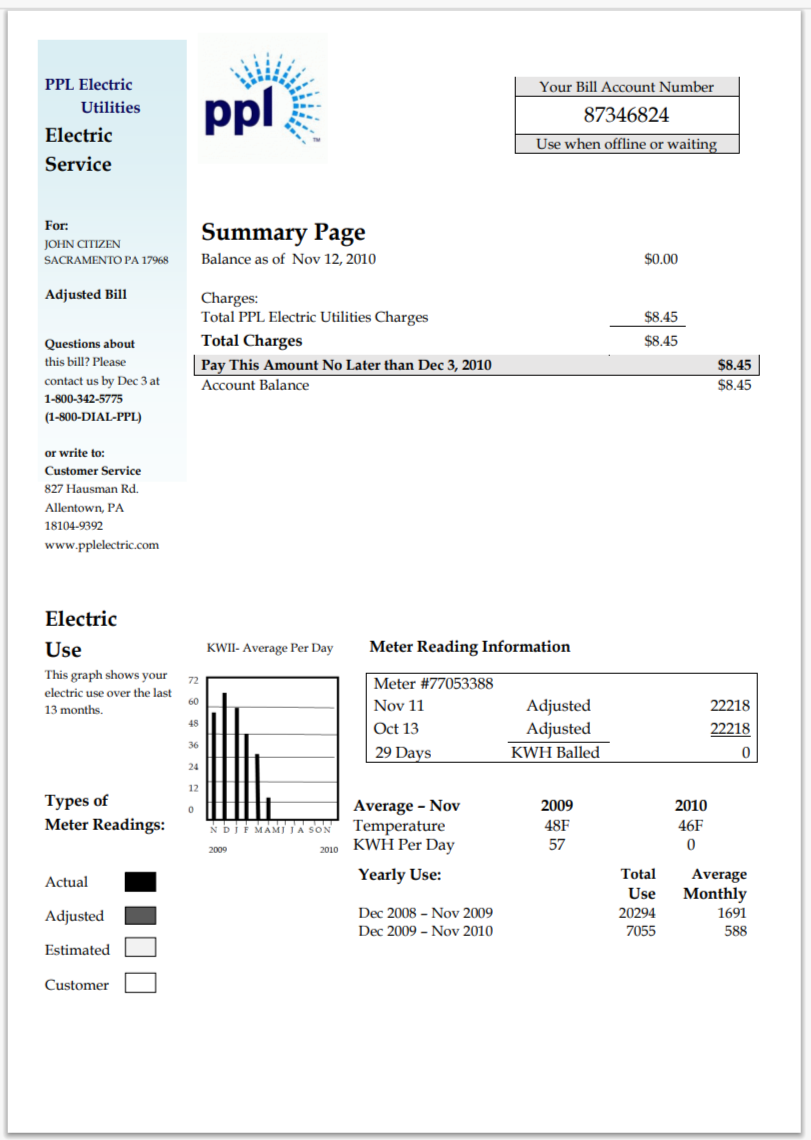Viewport: 811px width, 1140px height.
Task: Click the PPL logo image
Action: pos(262,98)
